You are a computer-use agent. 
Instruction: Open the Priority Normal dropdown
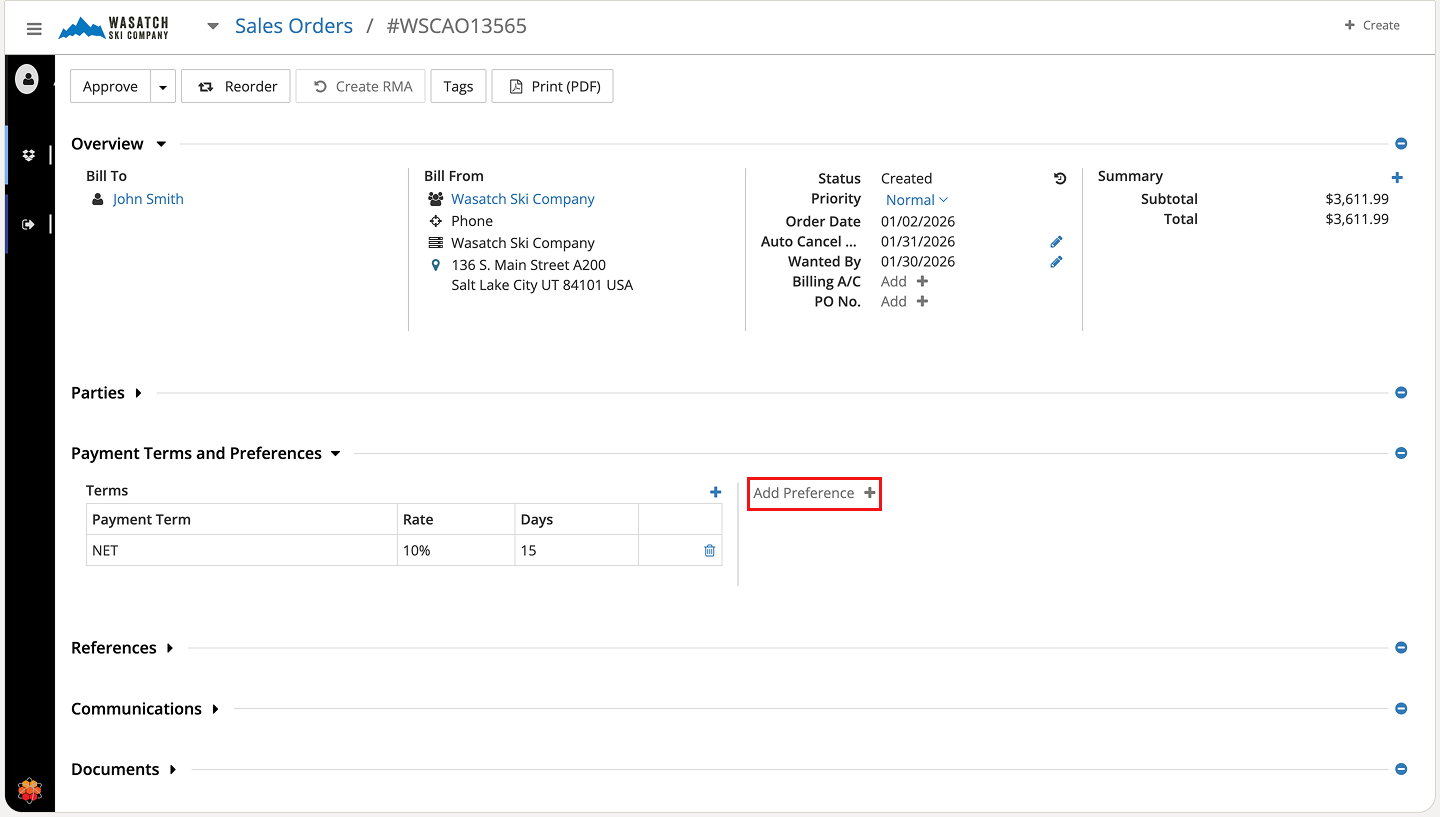[916, 200]
